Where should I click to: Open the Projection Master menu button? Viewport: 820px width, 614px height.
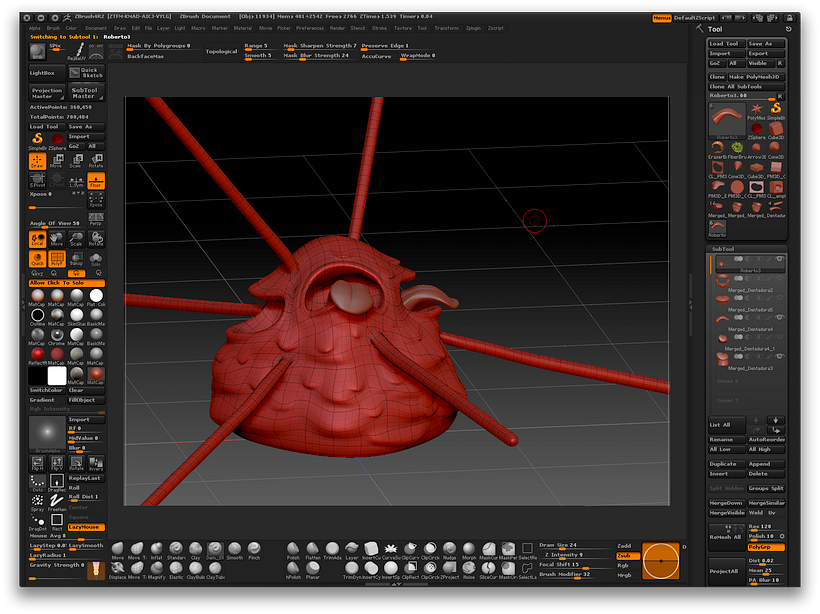[46, 93]
